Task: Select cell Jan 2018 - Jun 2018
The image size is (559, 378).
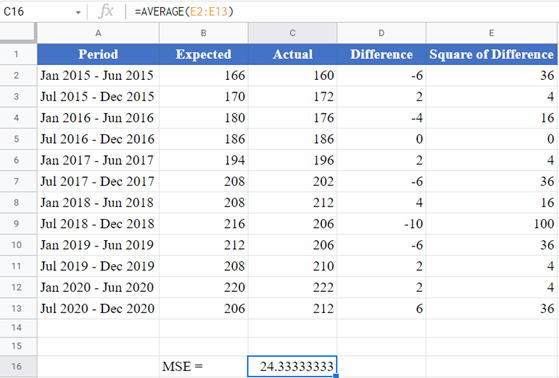Action: pyautogui.click(x=98, y=203)
